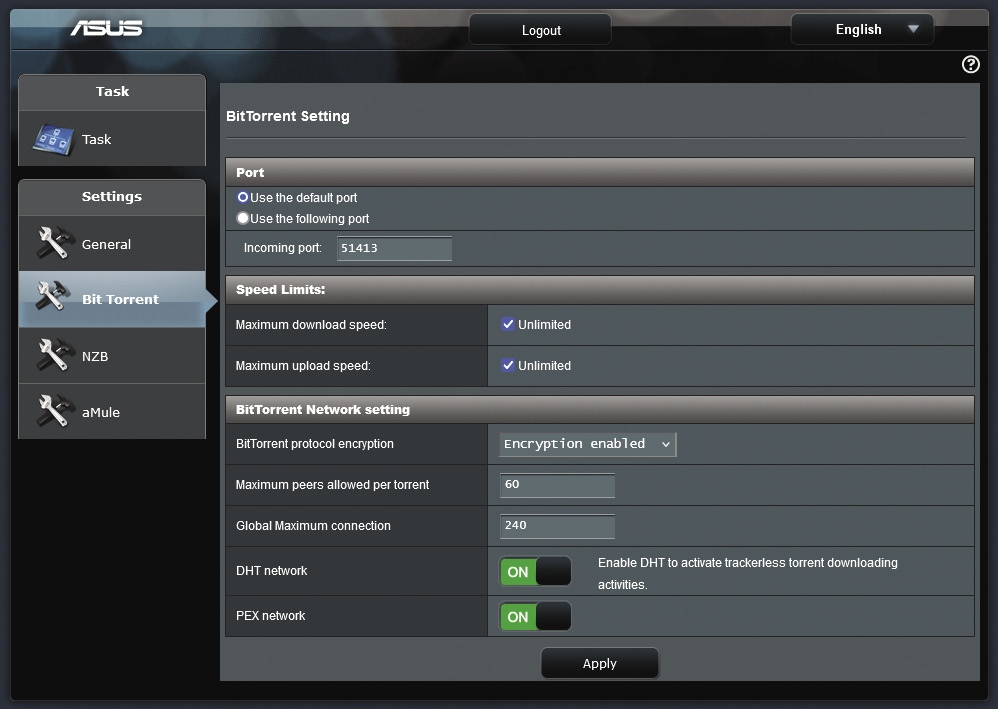
Task: Toggle Unlimited maximum upload speed checkbox
Action: (x=508, y=365)
